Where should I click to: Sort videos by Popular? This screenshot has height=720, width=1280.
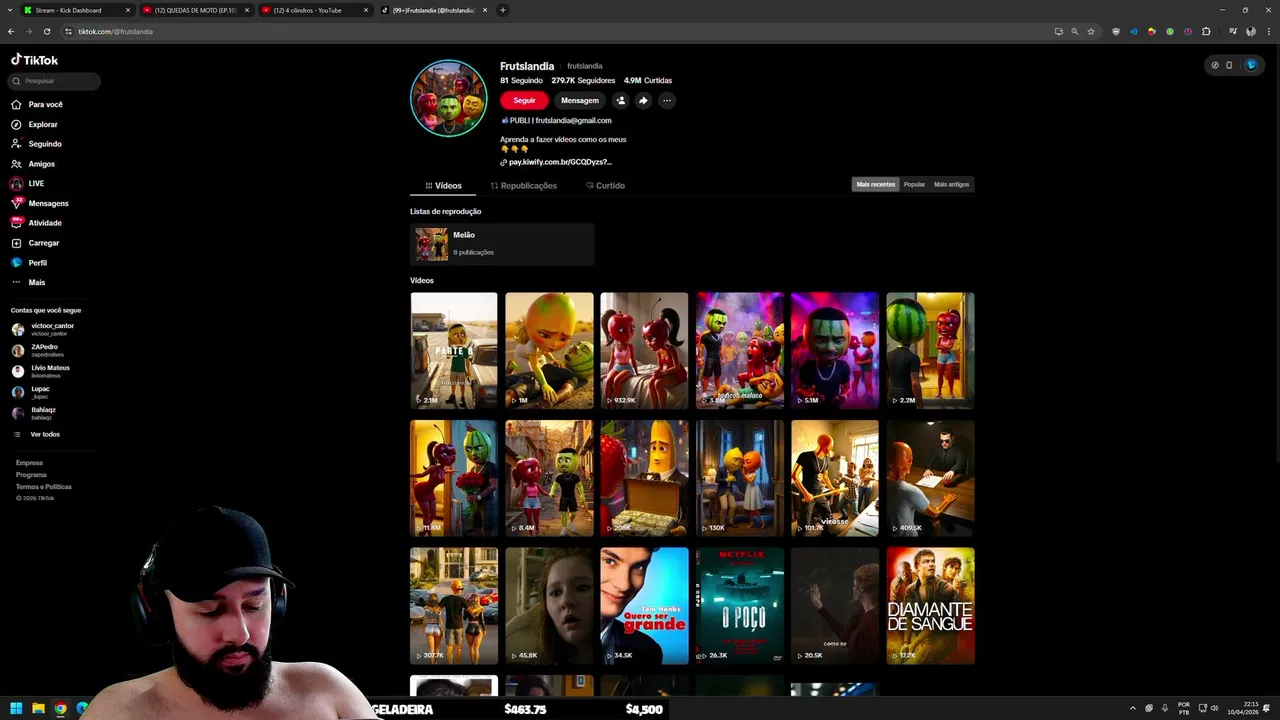pos(914,184)
